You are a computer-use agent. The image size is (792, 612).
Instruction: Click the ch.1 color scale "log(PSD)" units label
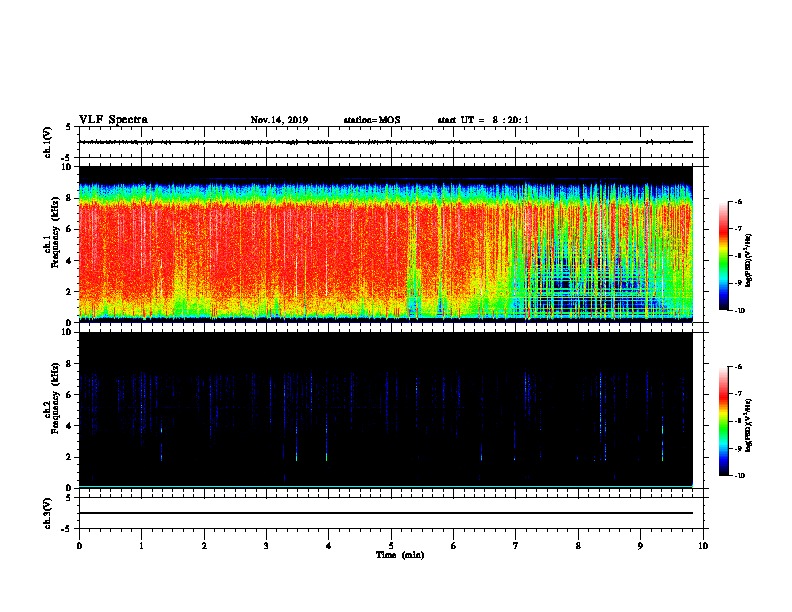coord(749,260)
